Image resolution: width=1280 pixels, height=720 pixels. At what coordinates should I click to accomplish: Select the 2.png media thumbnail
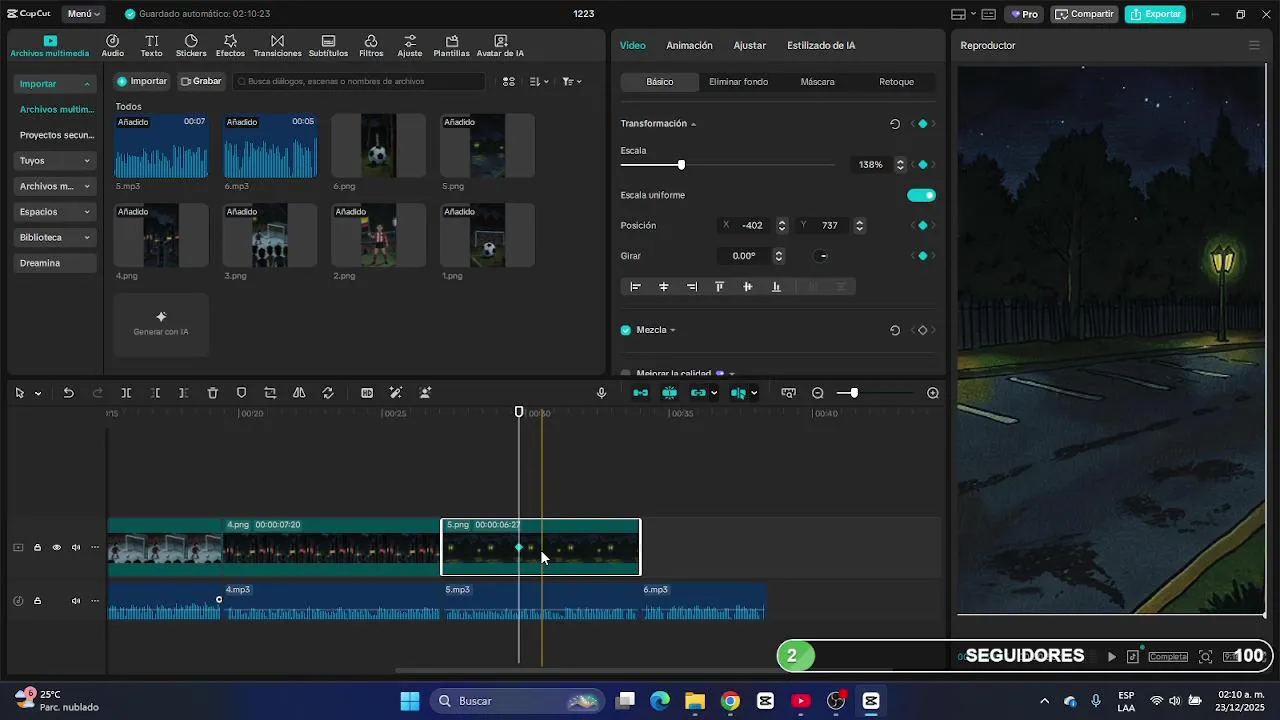(x=379, y=236)
